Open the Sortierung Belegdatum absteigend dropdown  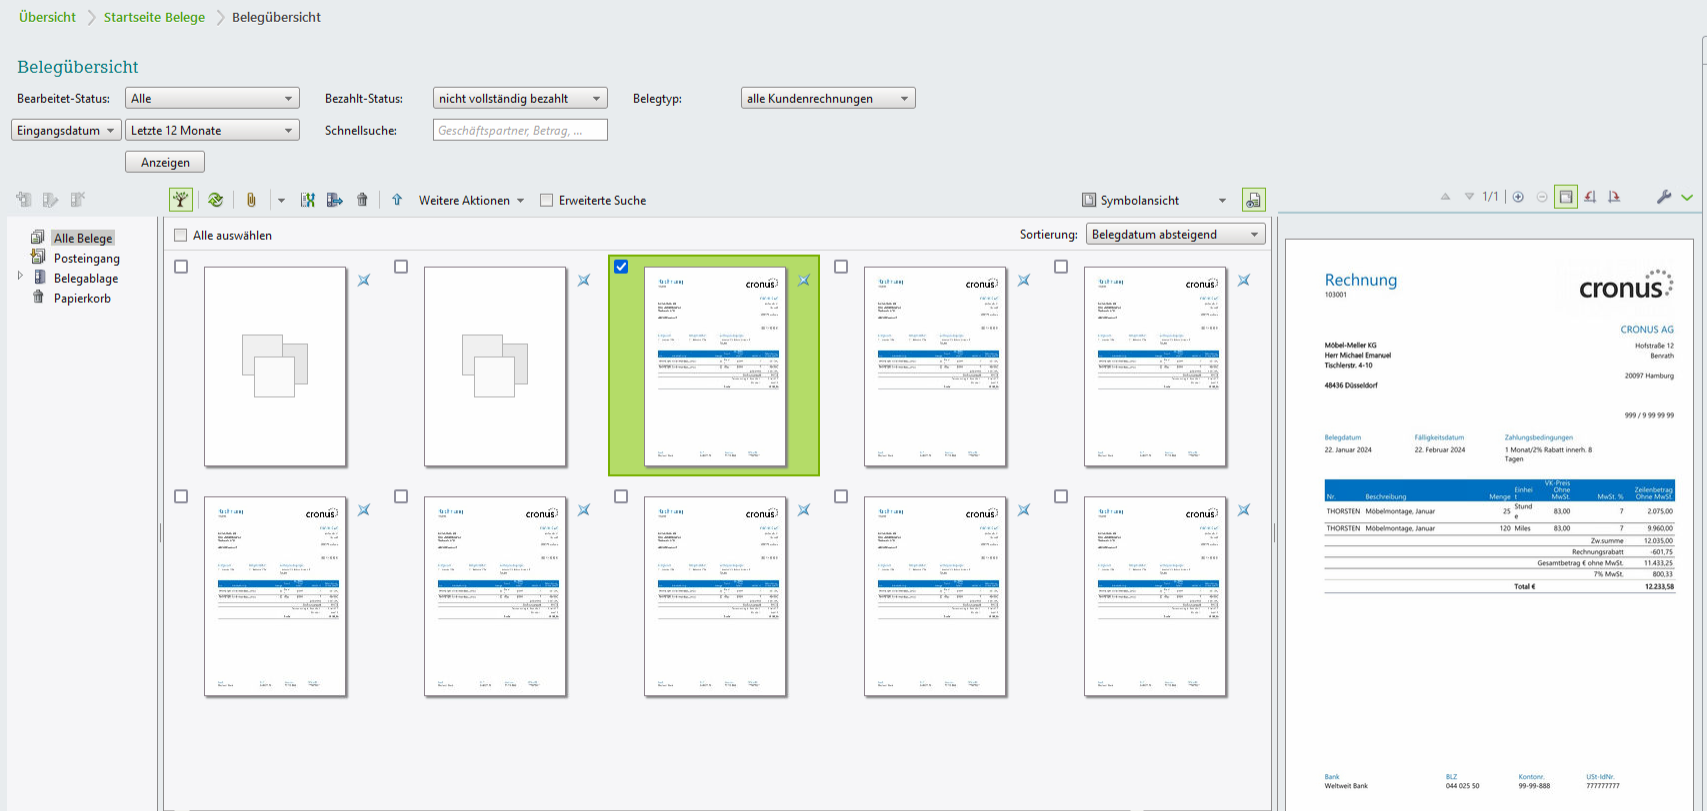click(1175, 234)
